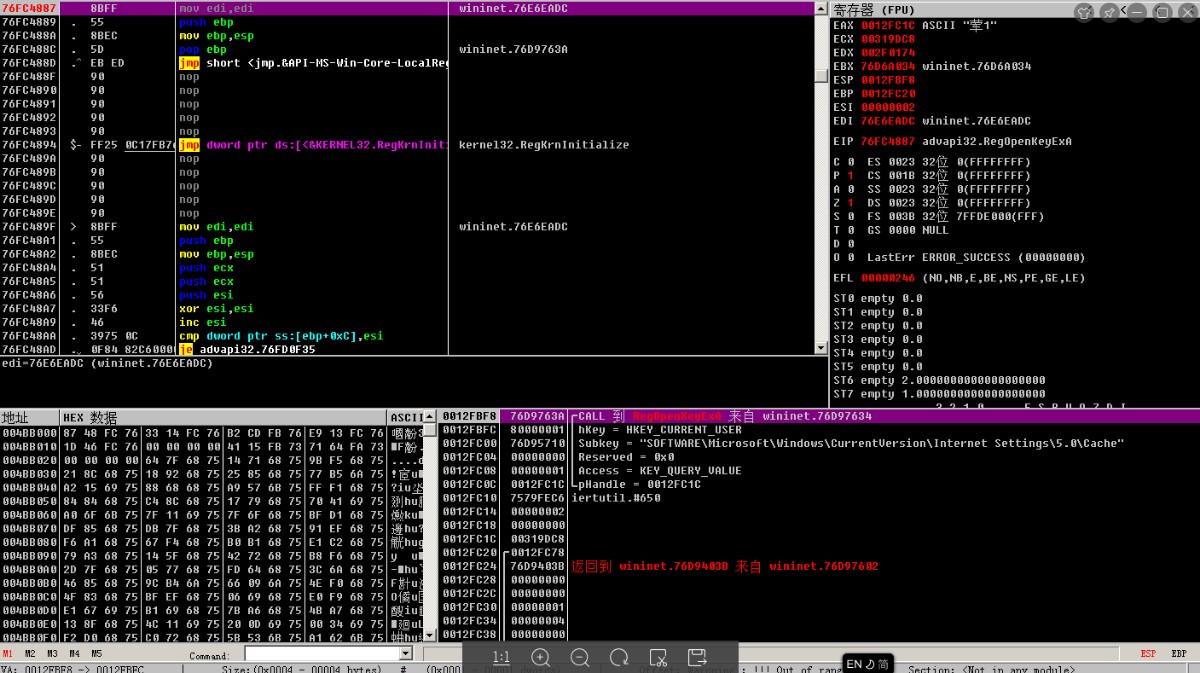Select the ESP register value 0012FBF8
Screen dimensions: 1200x673
888,80
